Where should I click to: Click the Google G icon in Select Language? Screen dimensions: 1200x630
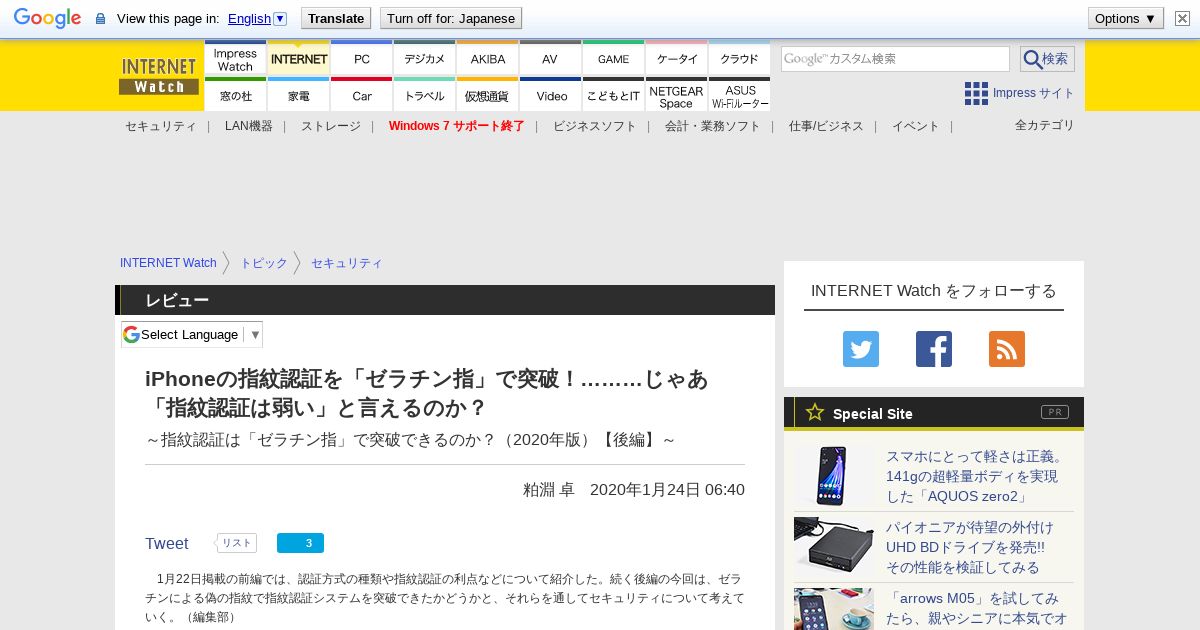click(x=131, y=334)
